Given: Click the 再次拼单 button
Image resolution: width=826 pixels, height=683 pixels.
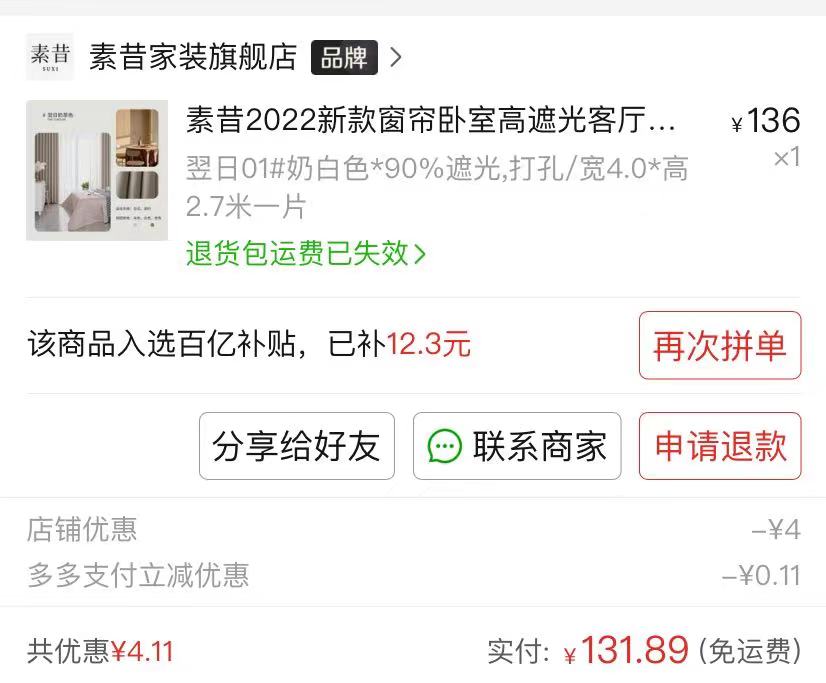Looking at the screenshot, I should 720,345.
